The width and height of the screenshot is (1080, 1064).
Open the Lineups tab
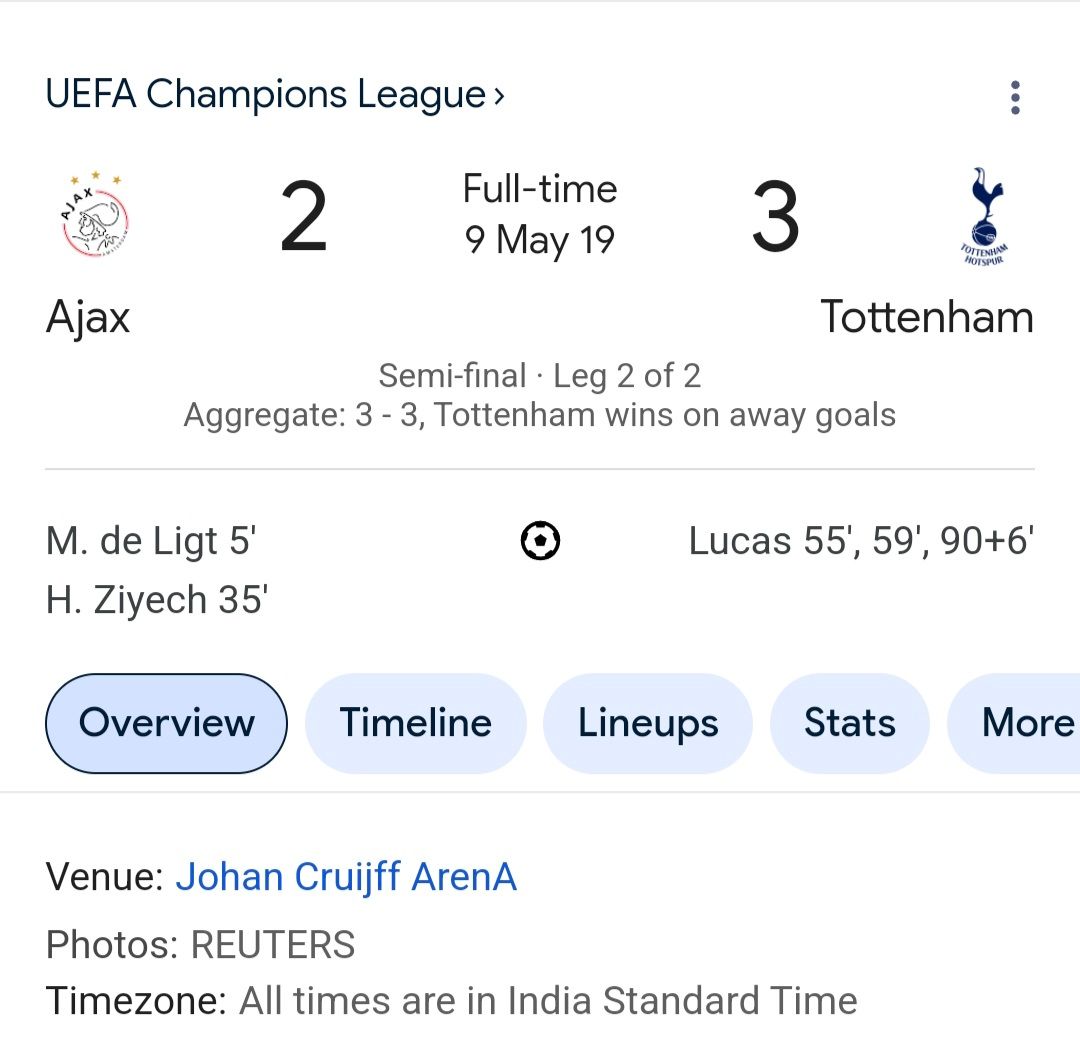647,723
